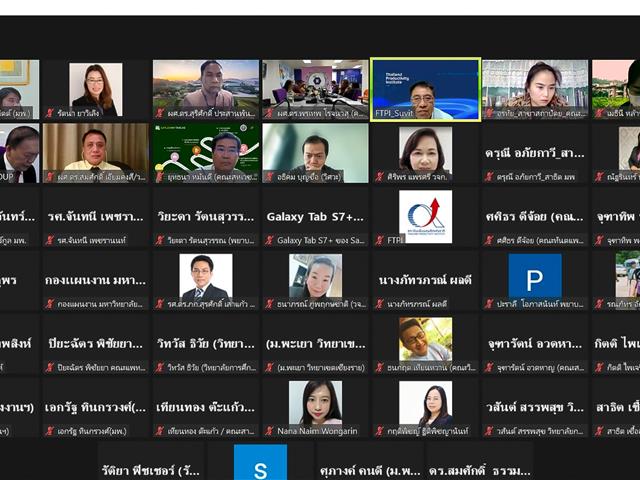Select ศิริพร แพรศรี's profile photo
Screen dimensions: 640x480
425,151
